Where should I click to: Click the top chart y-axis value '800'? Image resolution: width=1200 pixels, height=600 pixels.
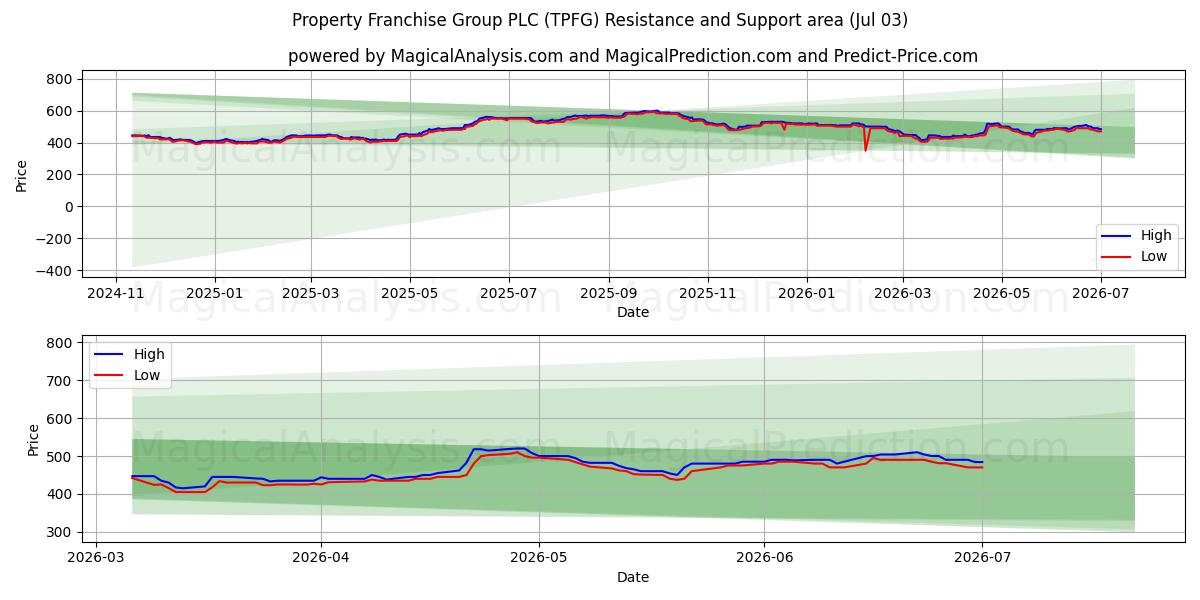[61, 79]
